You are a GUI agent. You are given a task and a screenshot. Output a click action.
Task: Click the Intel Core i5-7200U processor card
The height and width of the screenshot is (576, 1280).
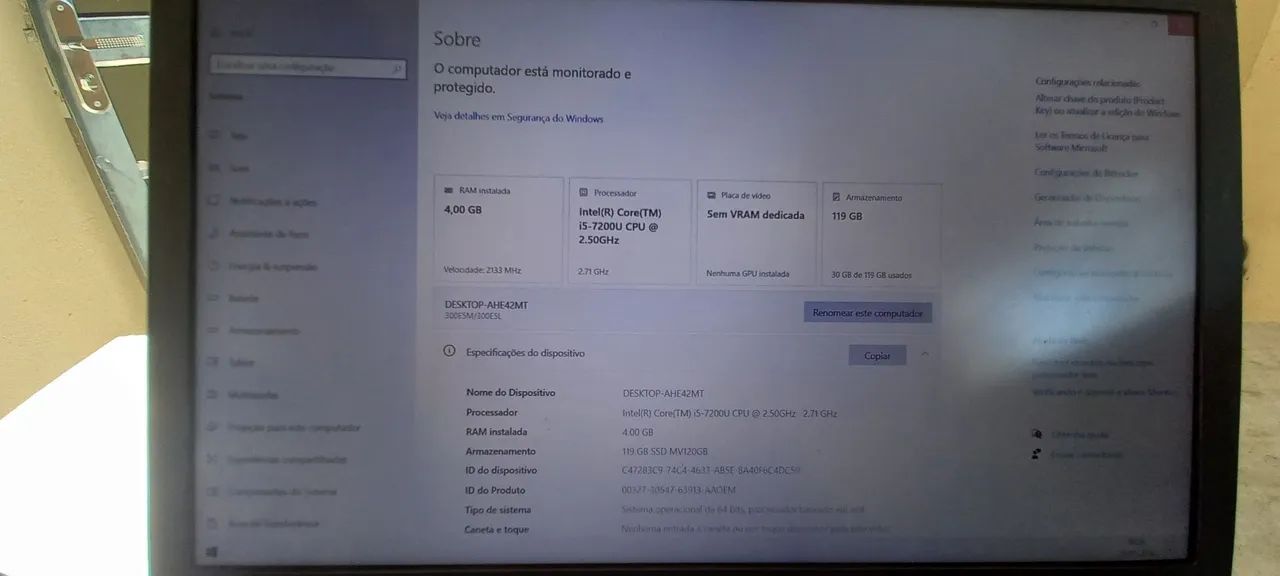click(x=630, y=231)
